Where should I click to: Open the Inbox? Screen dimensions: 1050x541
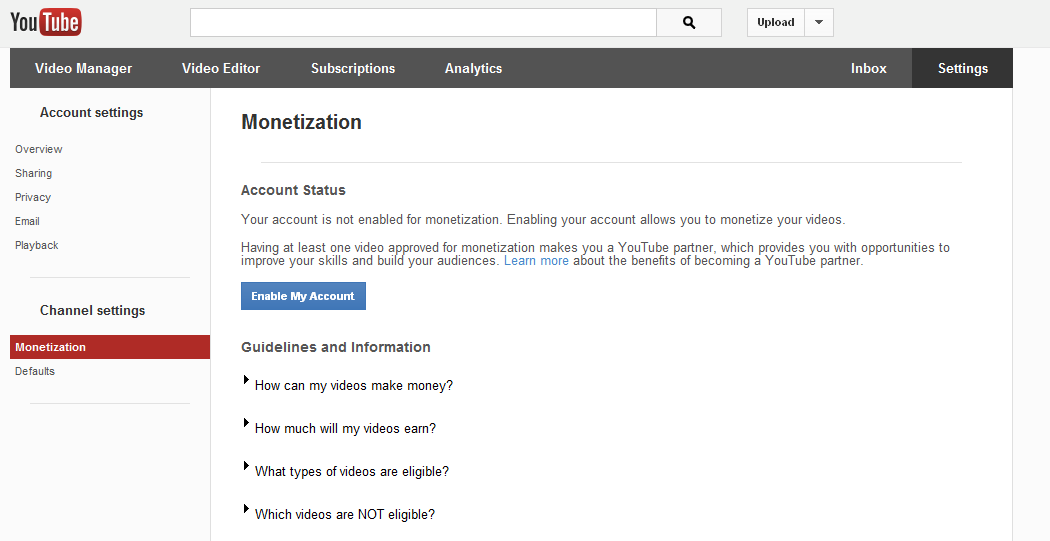868,69
